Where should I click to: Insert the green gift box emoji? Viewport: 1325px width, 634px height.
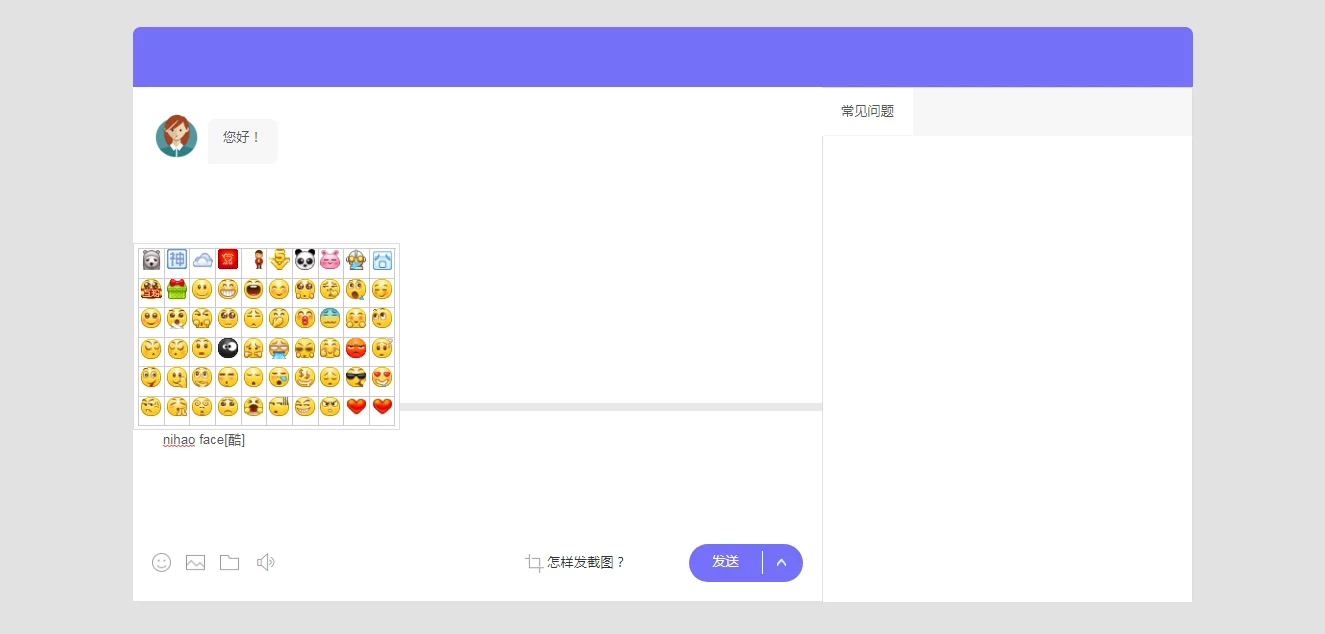(x=177, y=290)
